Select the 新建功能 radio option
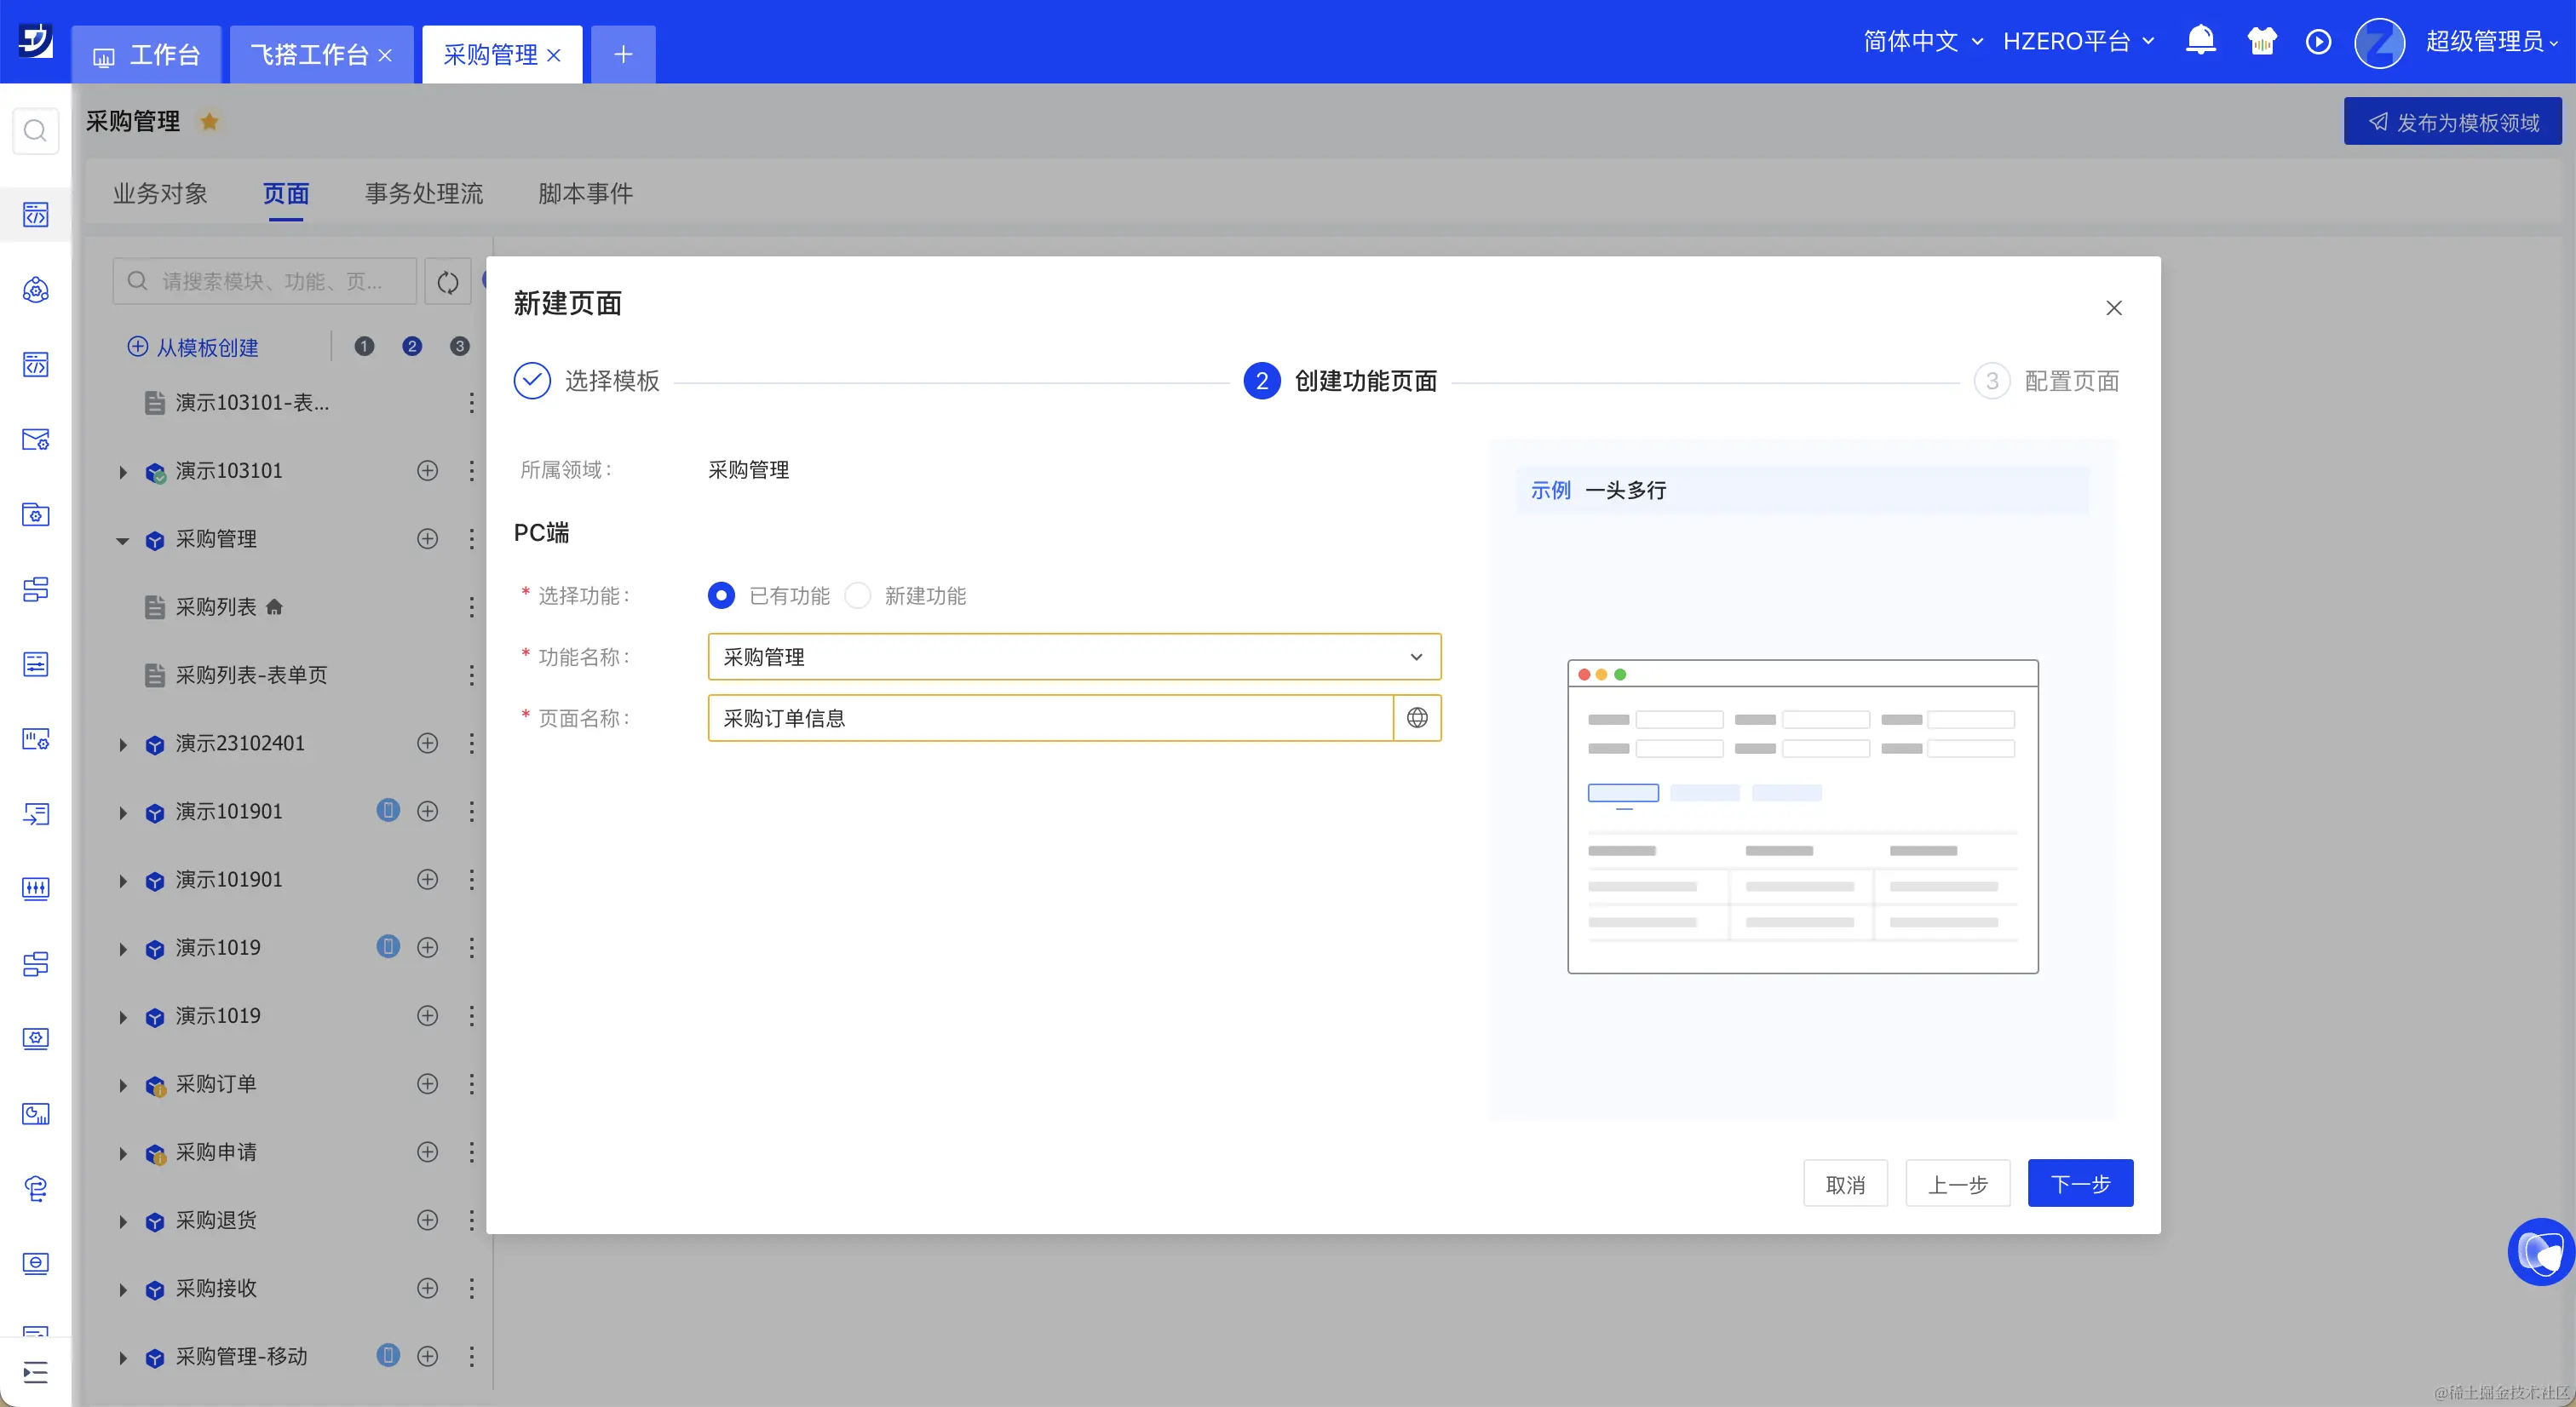Image resolution: width=2576 pixels, height=1407 pixels. tap(858, 596)
